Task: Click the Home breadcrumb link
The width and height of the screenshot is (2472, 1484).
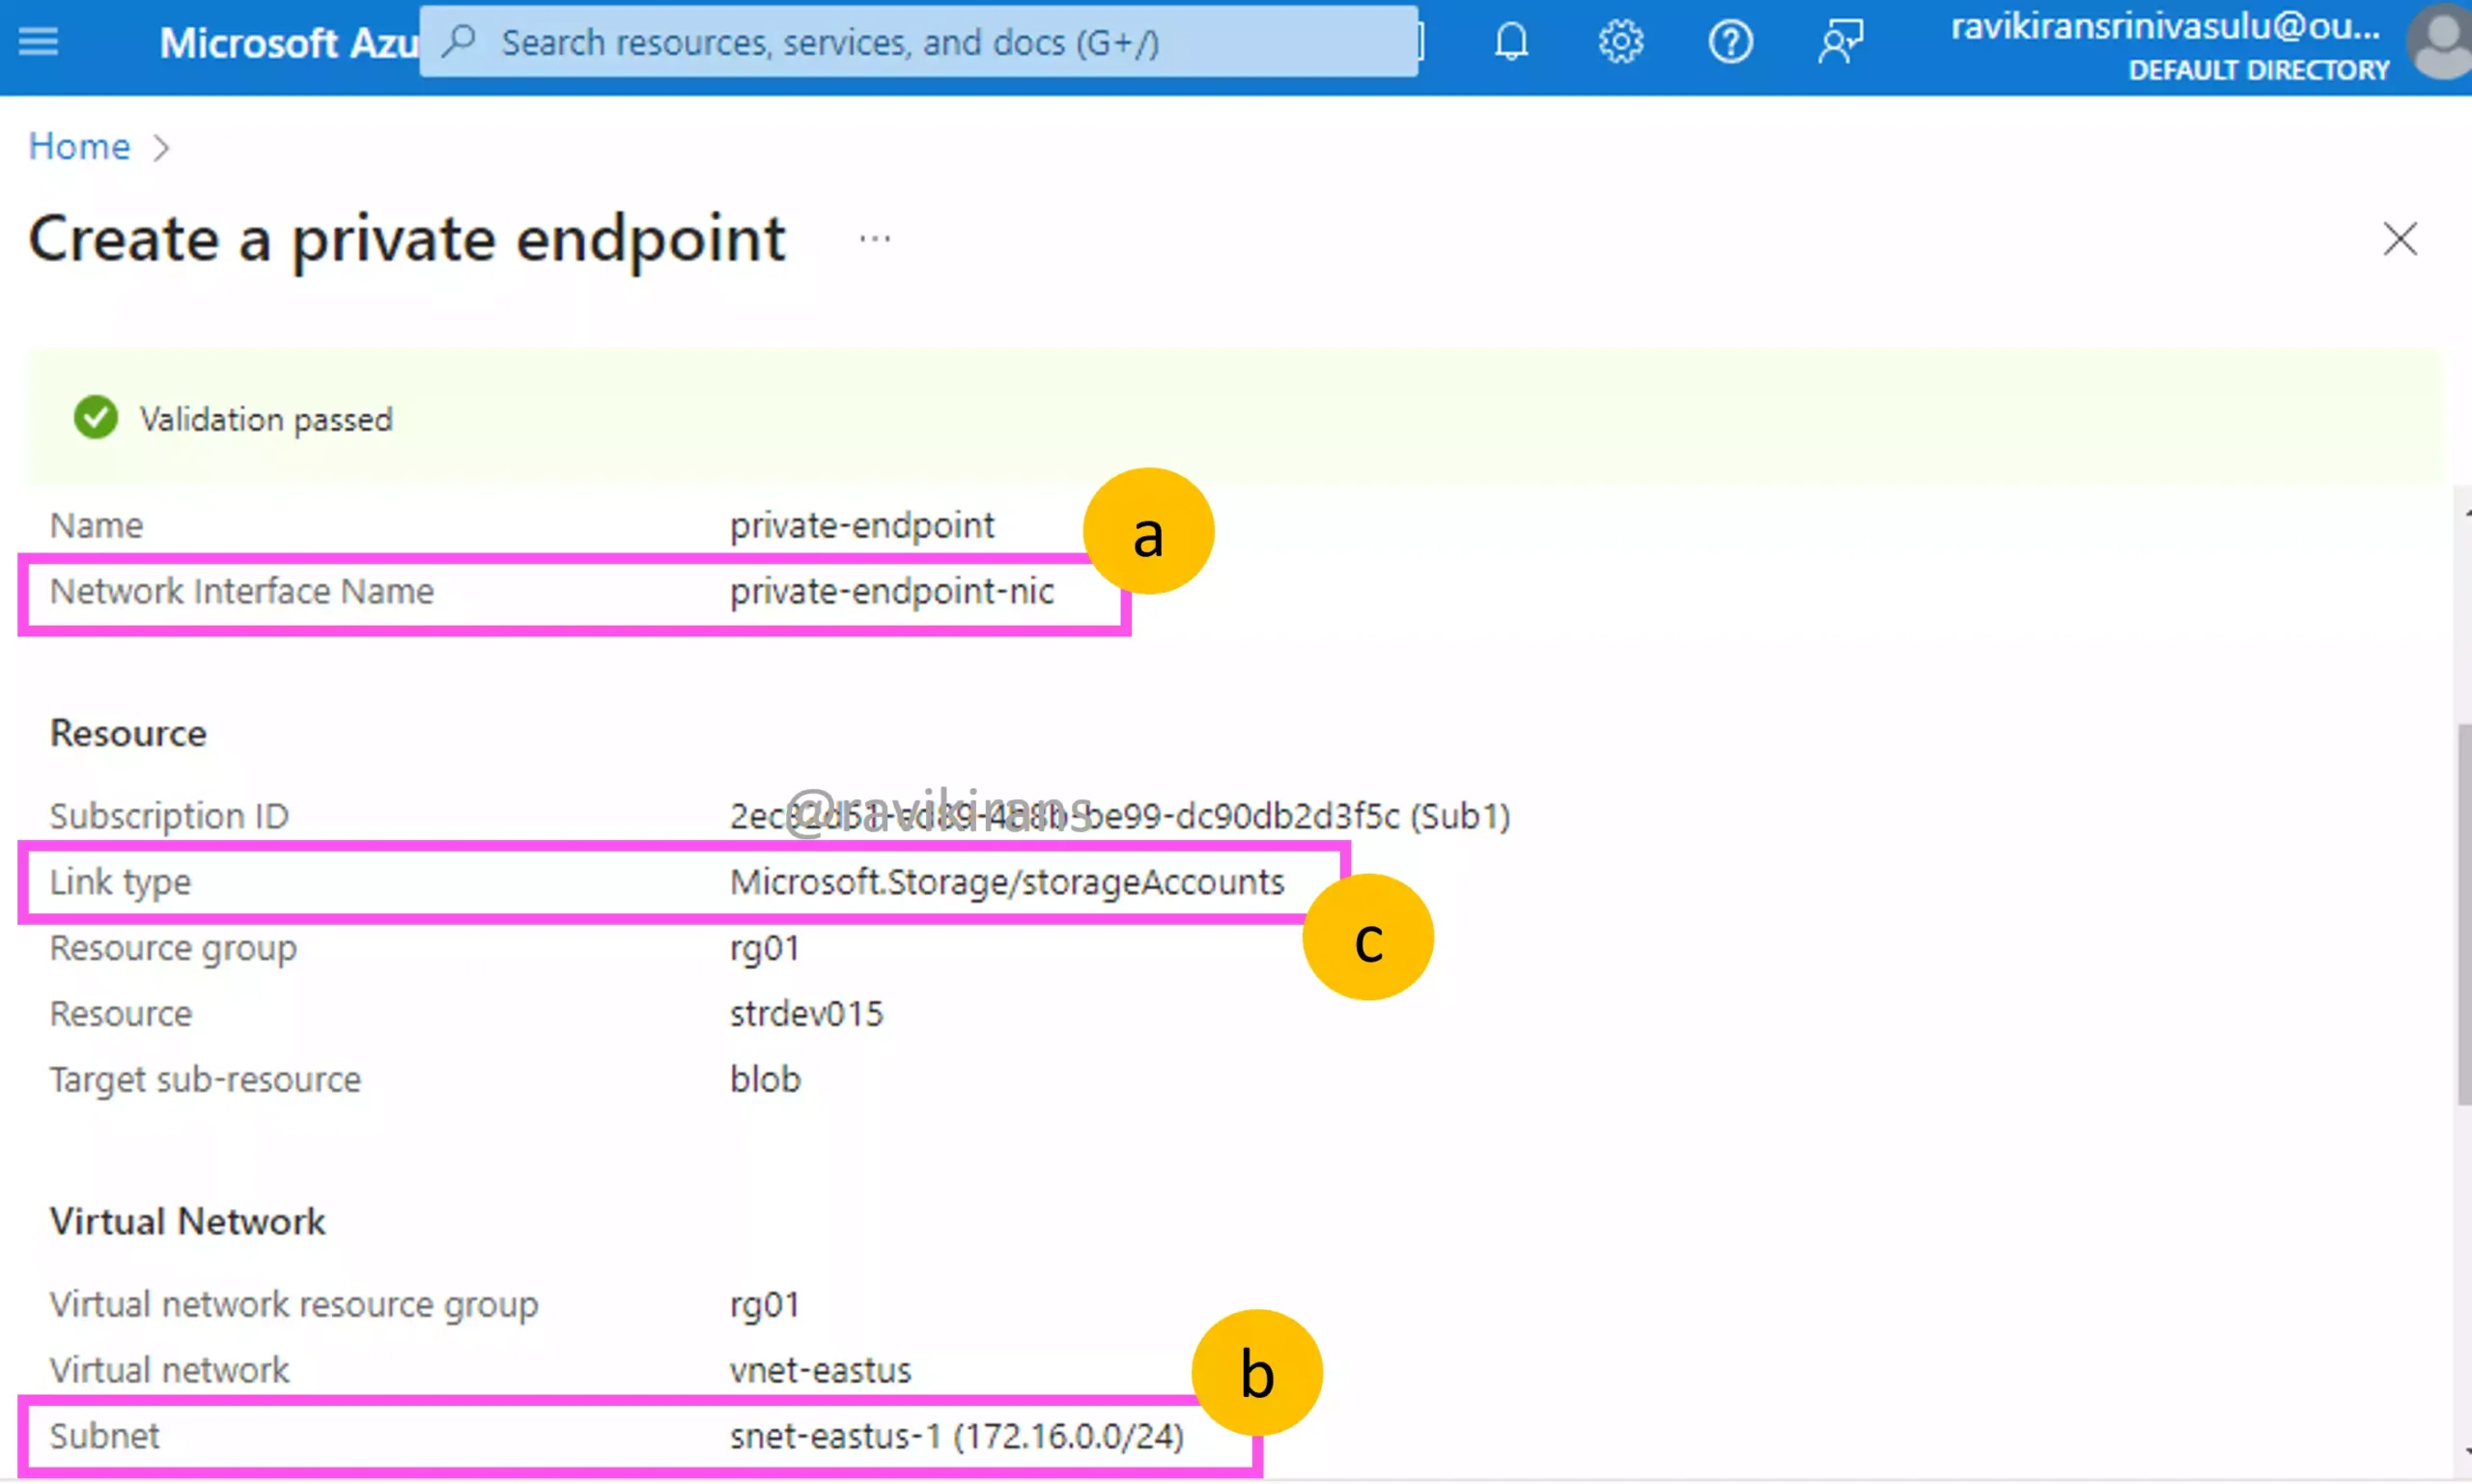Action: (x=79, y=147)
